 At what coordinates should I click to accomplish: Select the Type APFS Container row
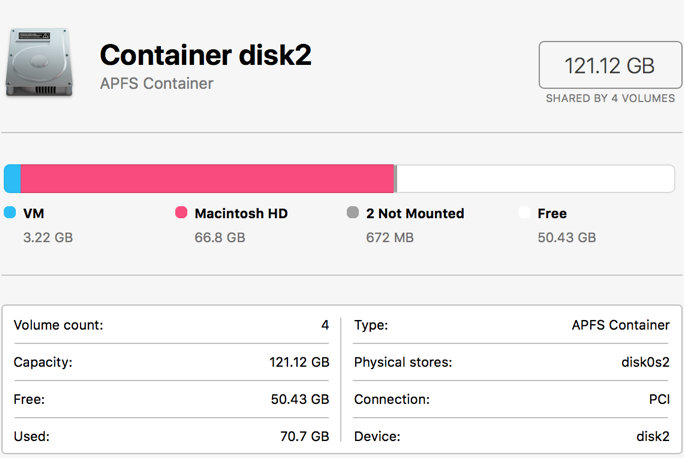(x=511, y=325)
